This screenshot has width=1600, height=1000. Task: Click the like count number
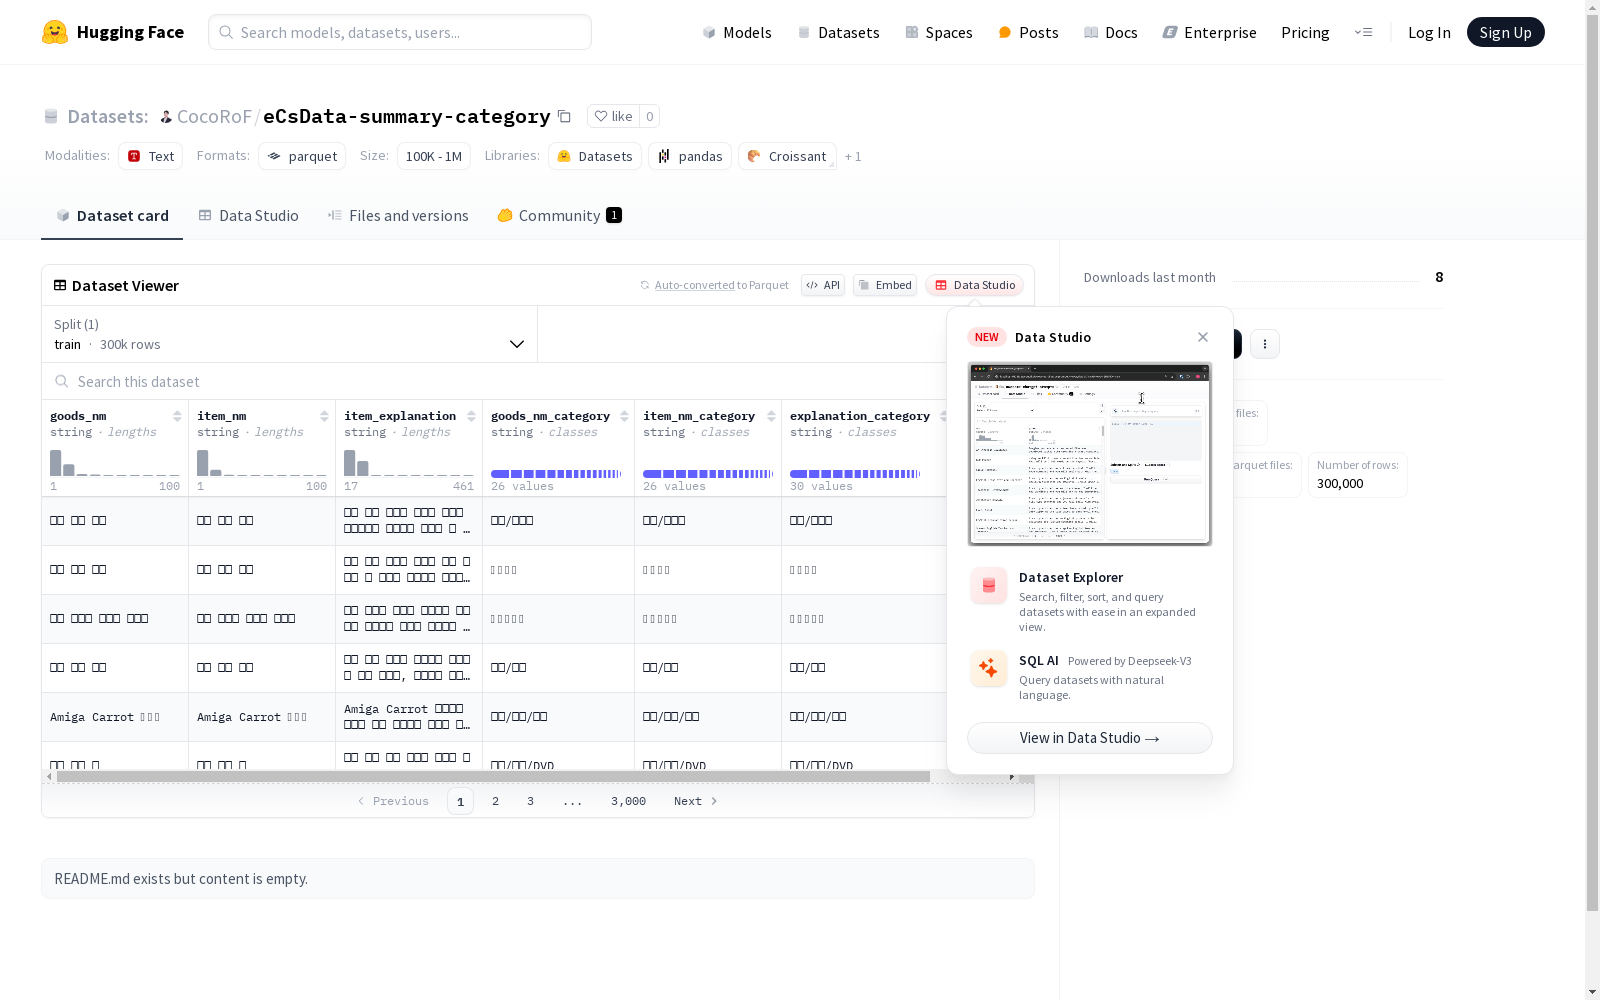649,116
